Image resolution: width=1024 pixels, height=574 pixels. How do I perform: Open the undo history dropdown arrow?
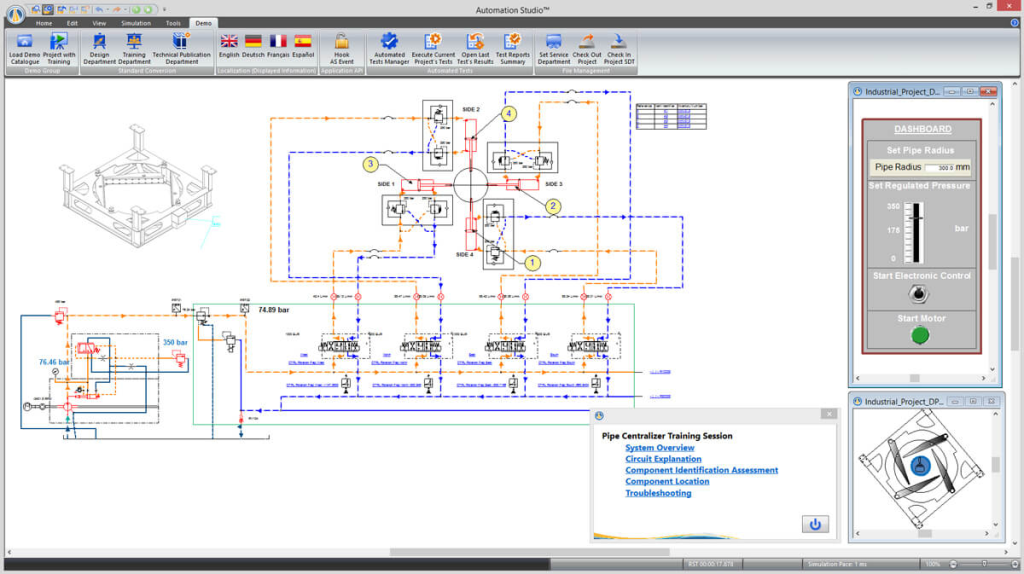107,9
